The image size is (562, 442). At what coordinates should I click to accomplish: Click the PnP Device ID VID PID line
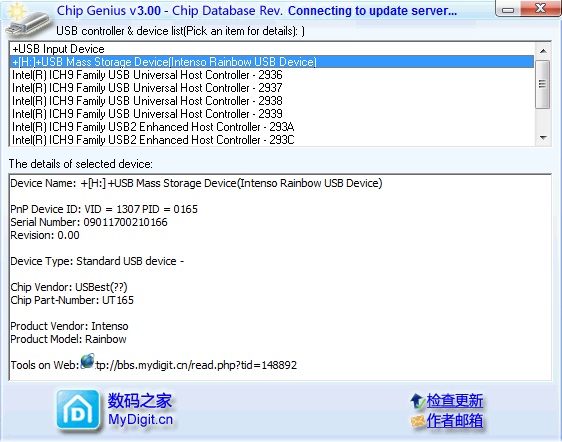tap(104, 209)
